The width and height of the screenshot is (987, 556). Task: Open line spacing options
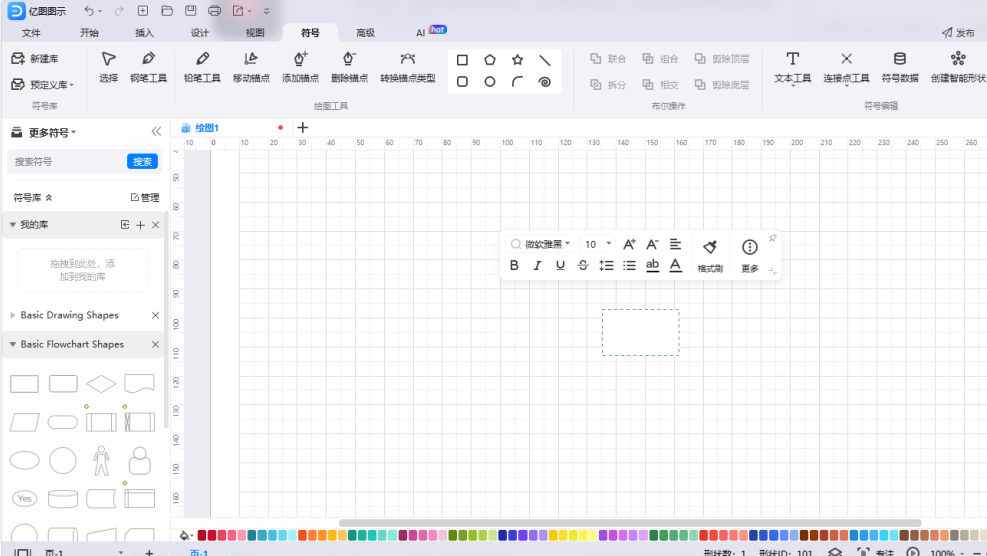[606, 266]
